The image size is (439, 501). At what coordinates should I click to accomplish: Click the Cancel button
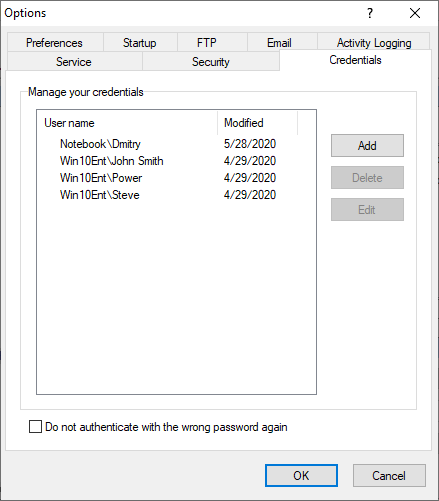[389, 475]
